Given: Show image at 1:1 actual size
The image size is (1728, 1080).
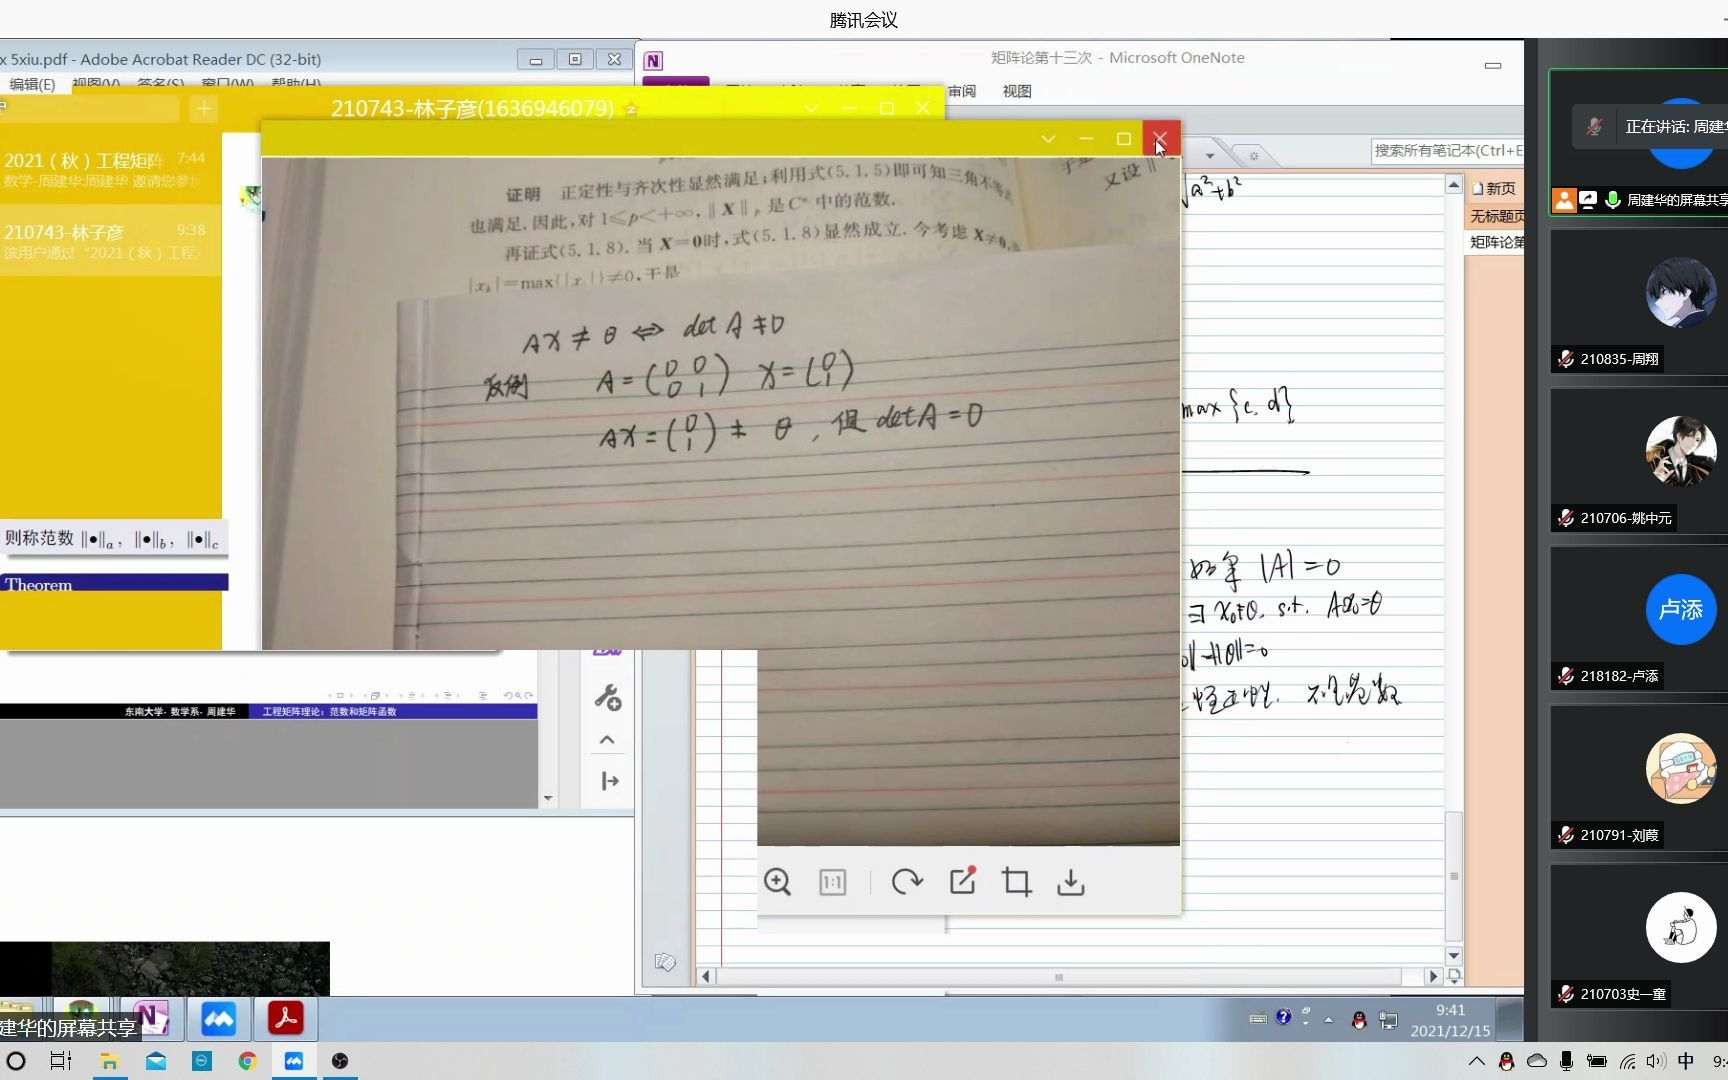Looking at the screenshot, I should (x=832, y=882).
